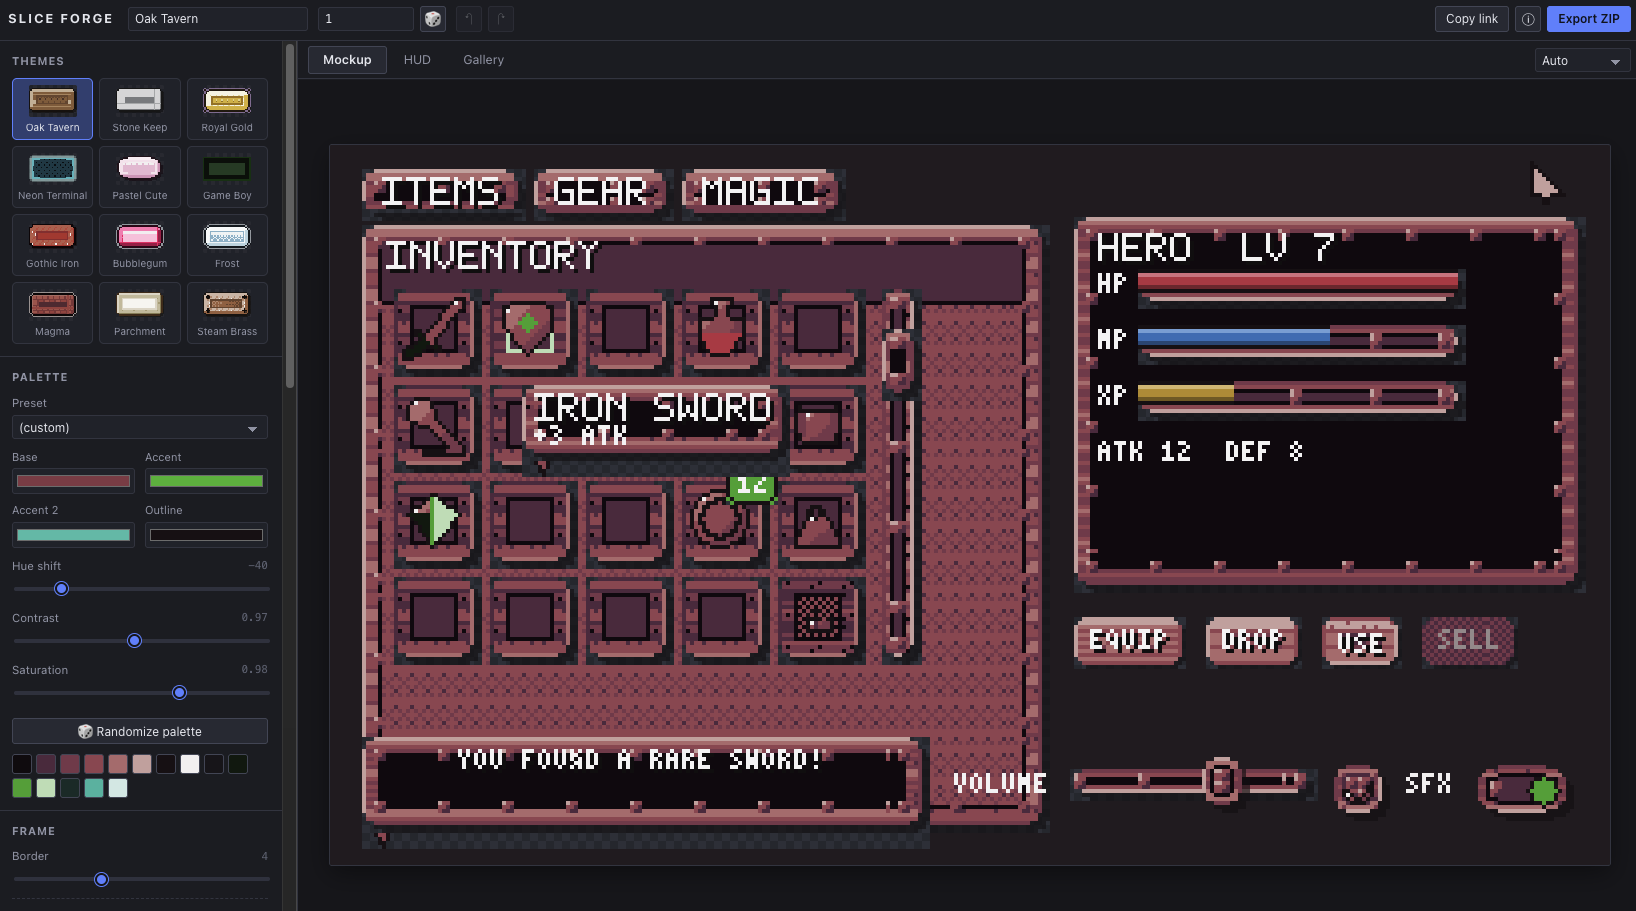
Task: Open the palette Preset dropdown
Action: pos(140,428)
